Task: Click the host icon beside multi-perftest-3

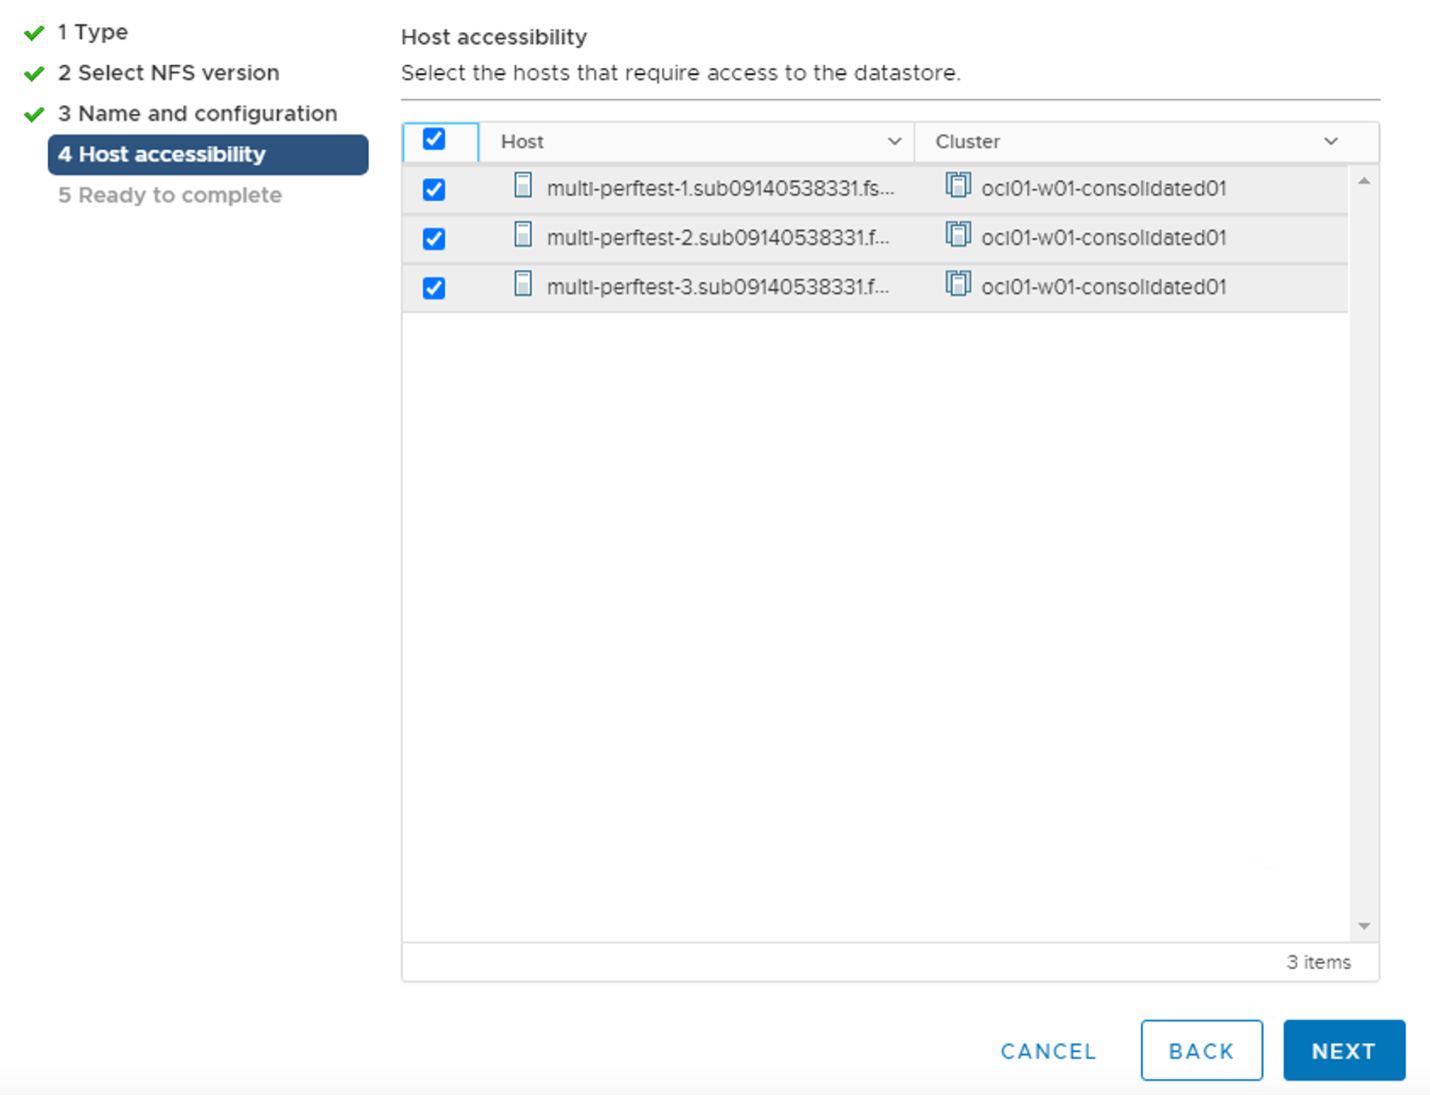Action: (523, 286)
